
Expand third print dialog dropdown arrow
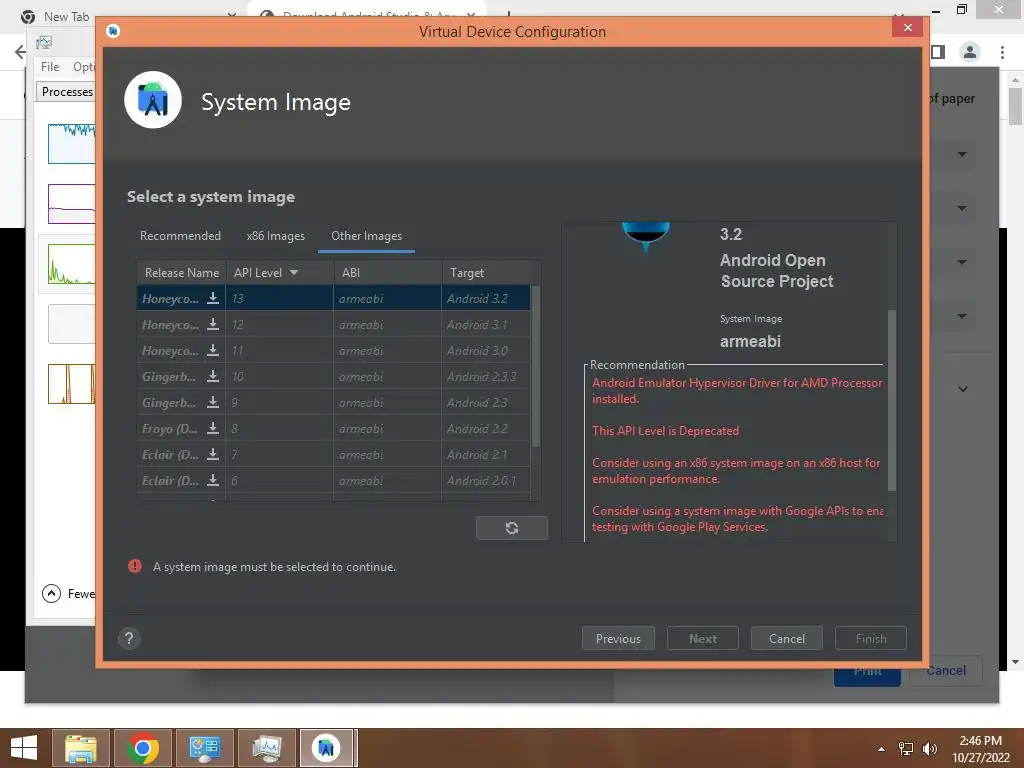(x=962, y=263)
